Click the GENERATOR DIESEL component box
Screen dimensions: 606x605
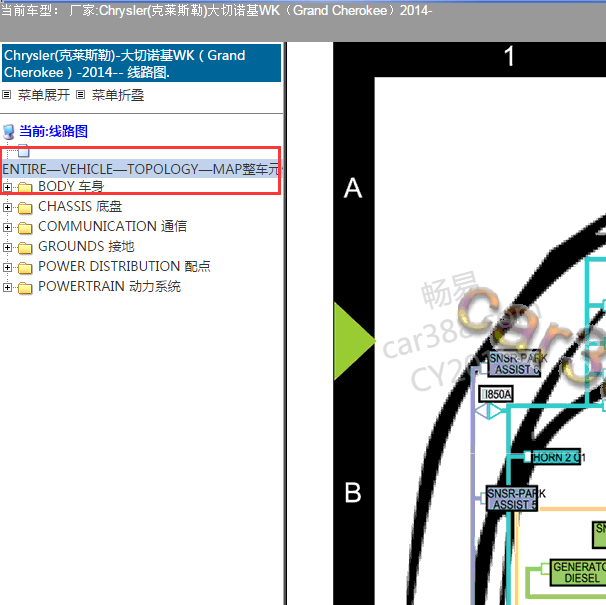578,573
